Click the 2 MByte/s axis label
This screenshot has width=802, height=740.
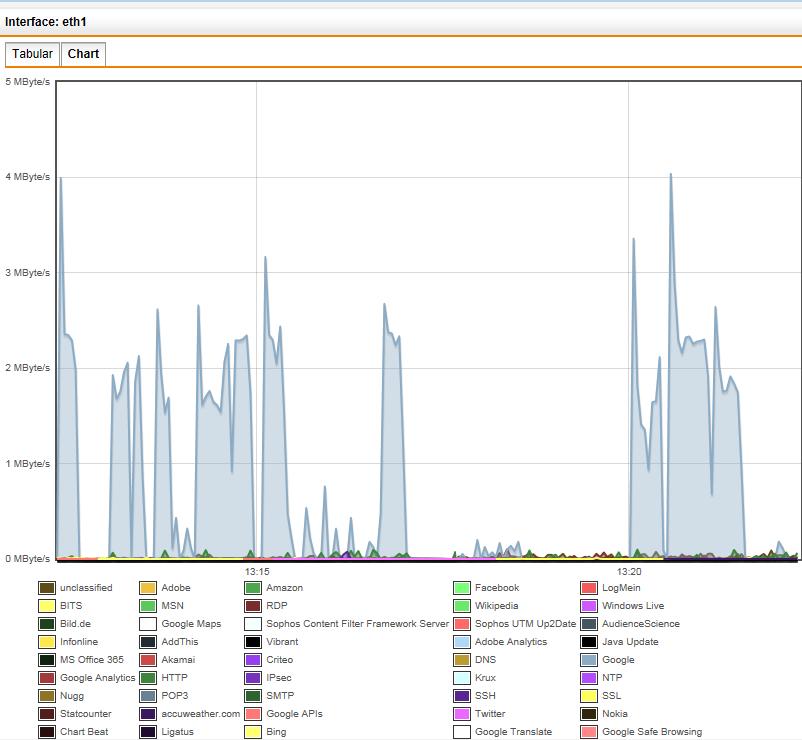click(28, 368)
